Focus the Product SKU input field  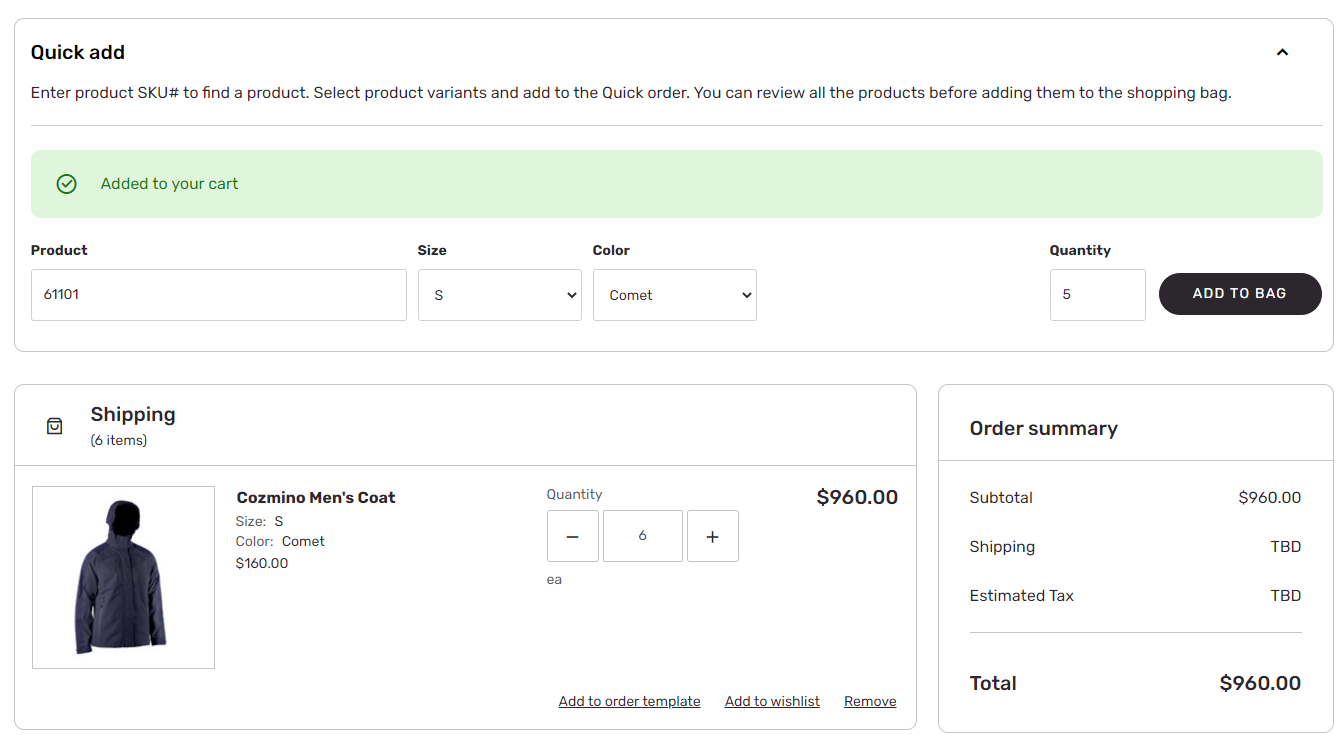point(219,295)
